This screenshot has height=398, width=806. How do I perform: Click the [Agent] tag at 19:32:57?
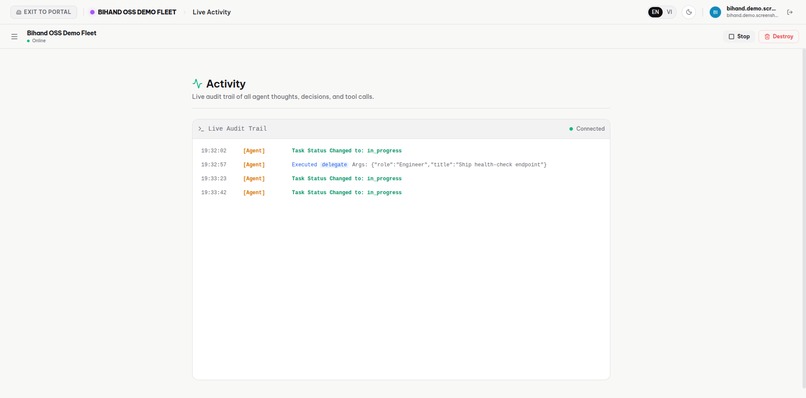[x=254, y=165]
